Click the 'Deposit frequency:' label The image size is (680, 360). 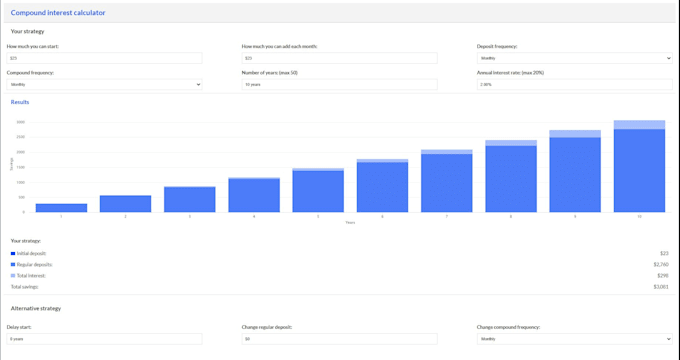[x=497, y=46]
